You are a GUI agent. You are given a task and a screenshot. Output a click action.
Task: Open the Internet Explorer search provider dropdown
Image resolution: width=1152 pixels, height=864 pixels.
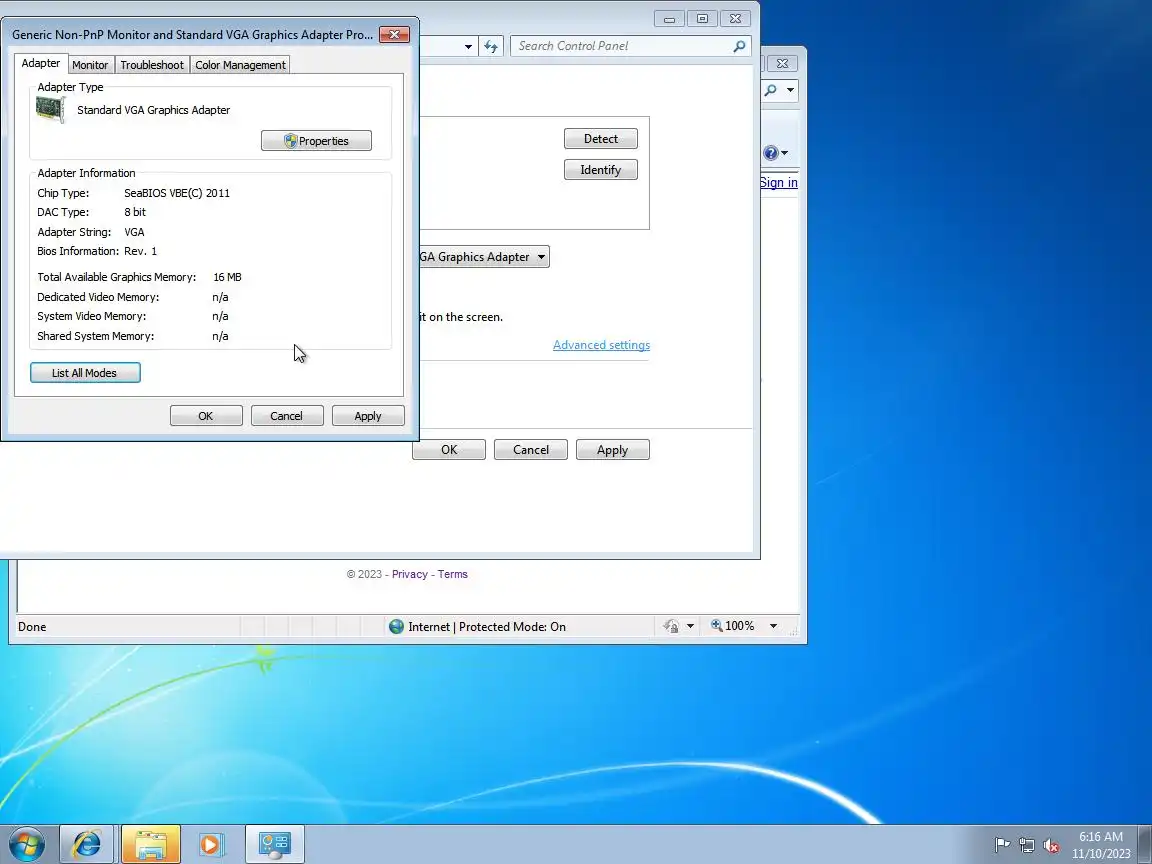791,90
